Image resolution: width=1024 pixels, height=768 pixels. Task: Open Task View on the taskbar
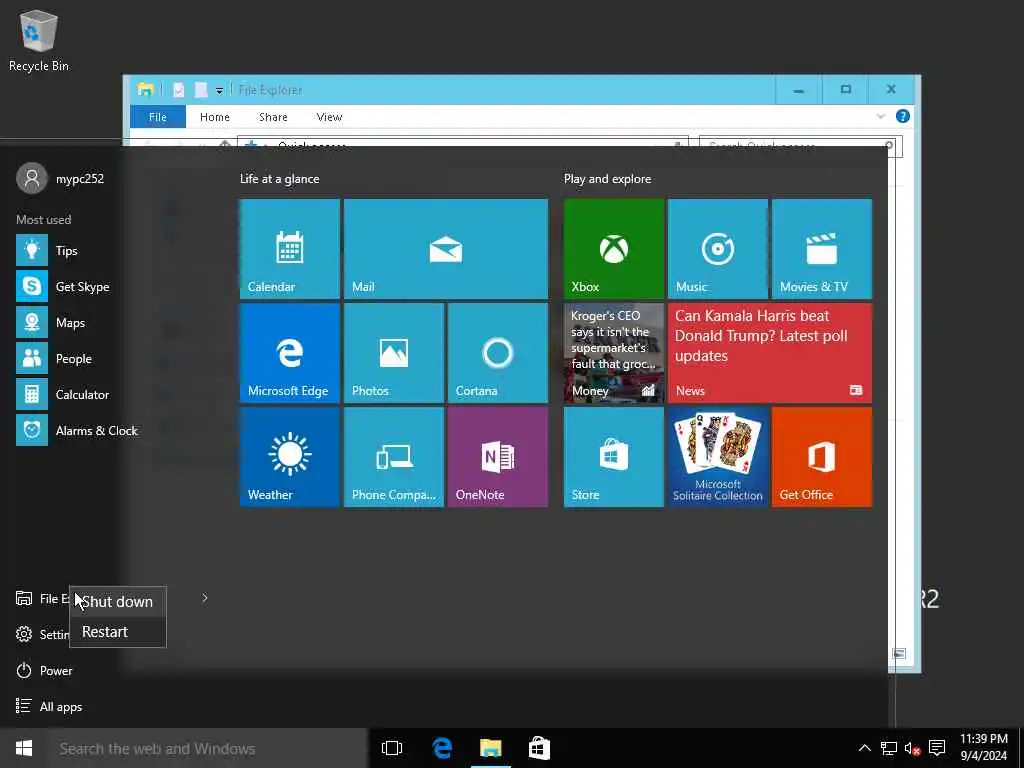click(x=392, y=748)
